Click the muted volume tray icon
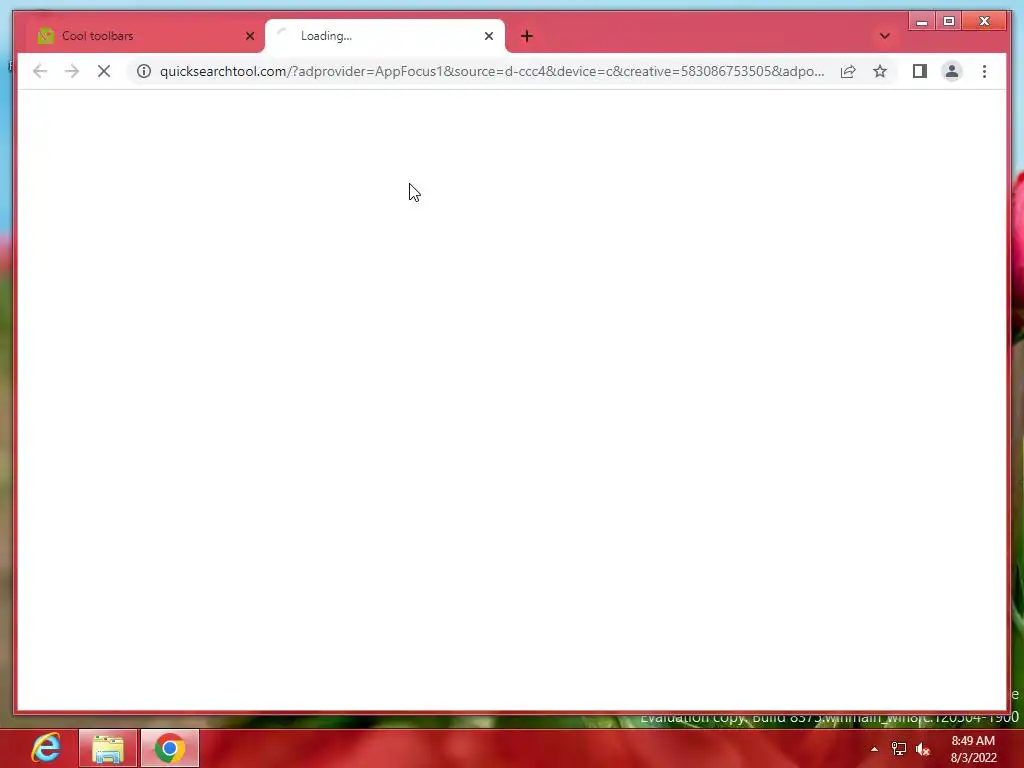1024x768 pixels. click(922, 749)
